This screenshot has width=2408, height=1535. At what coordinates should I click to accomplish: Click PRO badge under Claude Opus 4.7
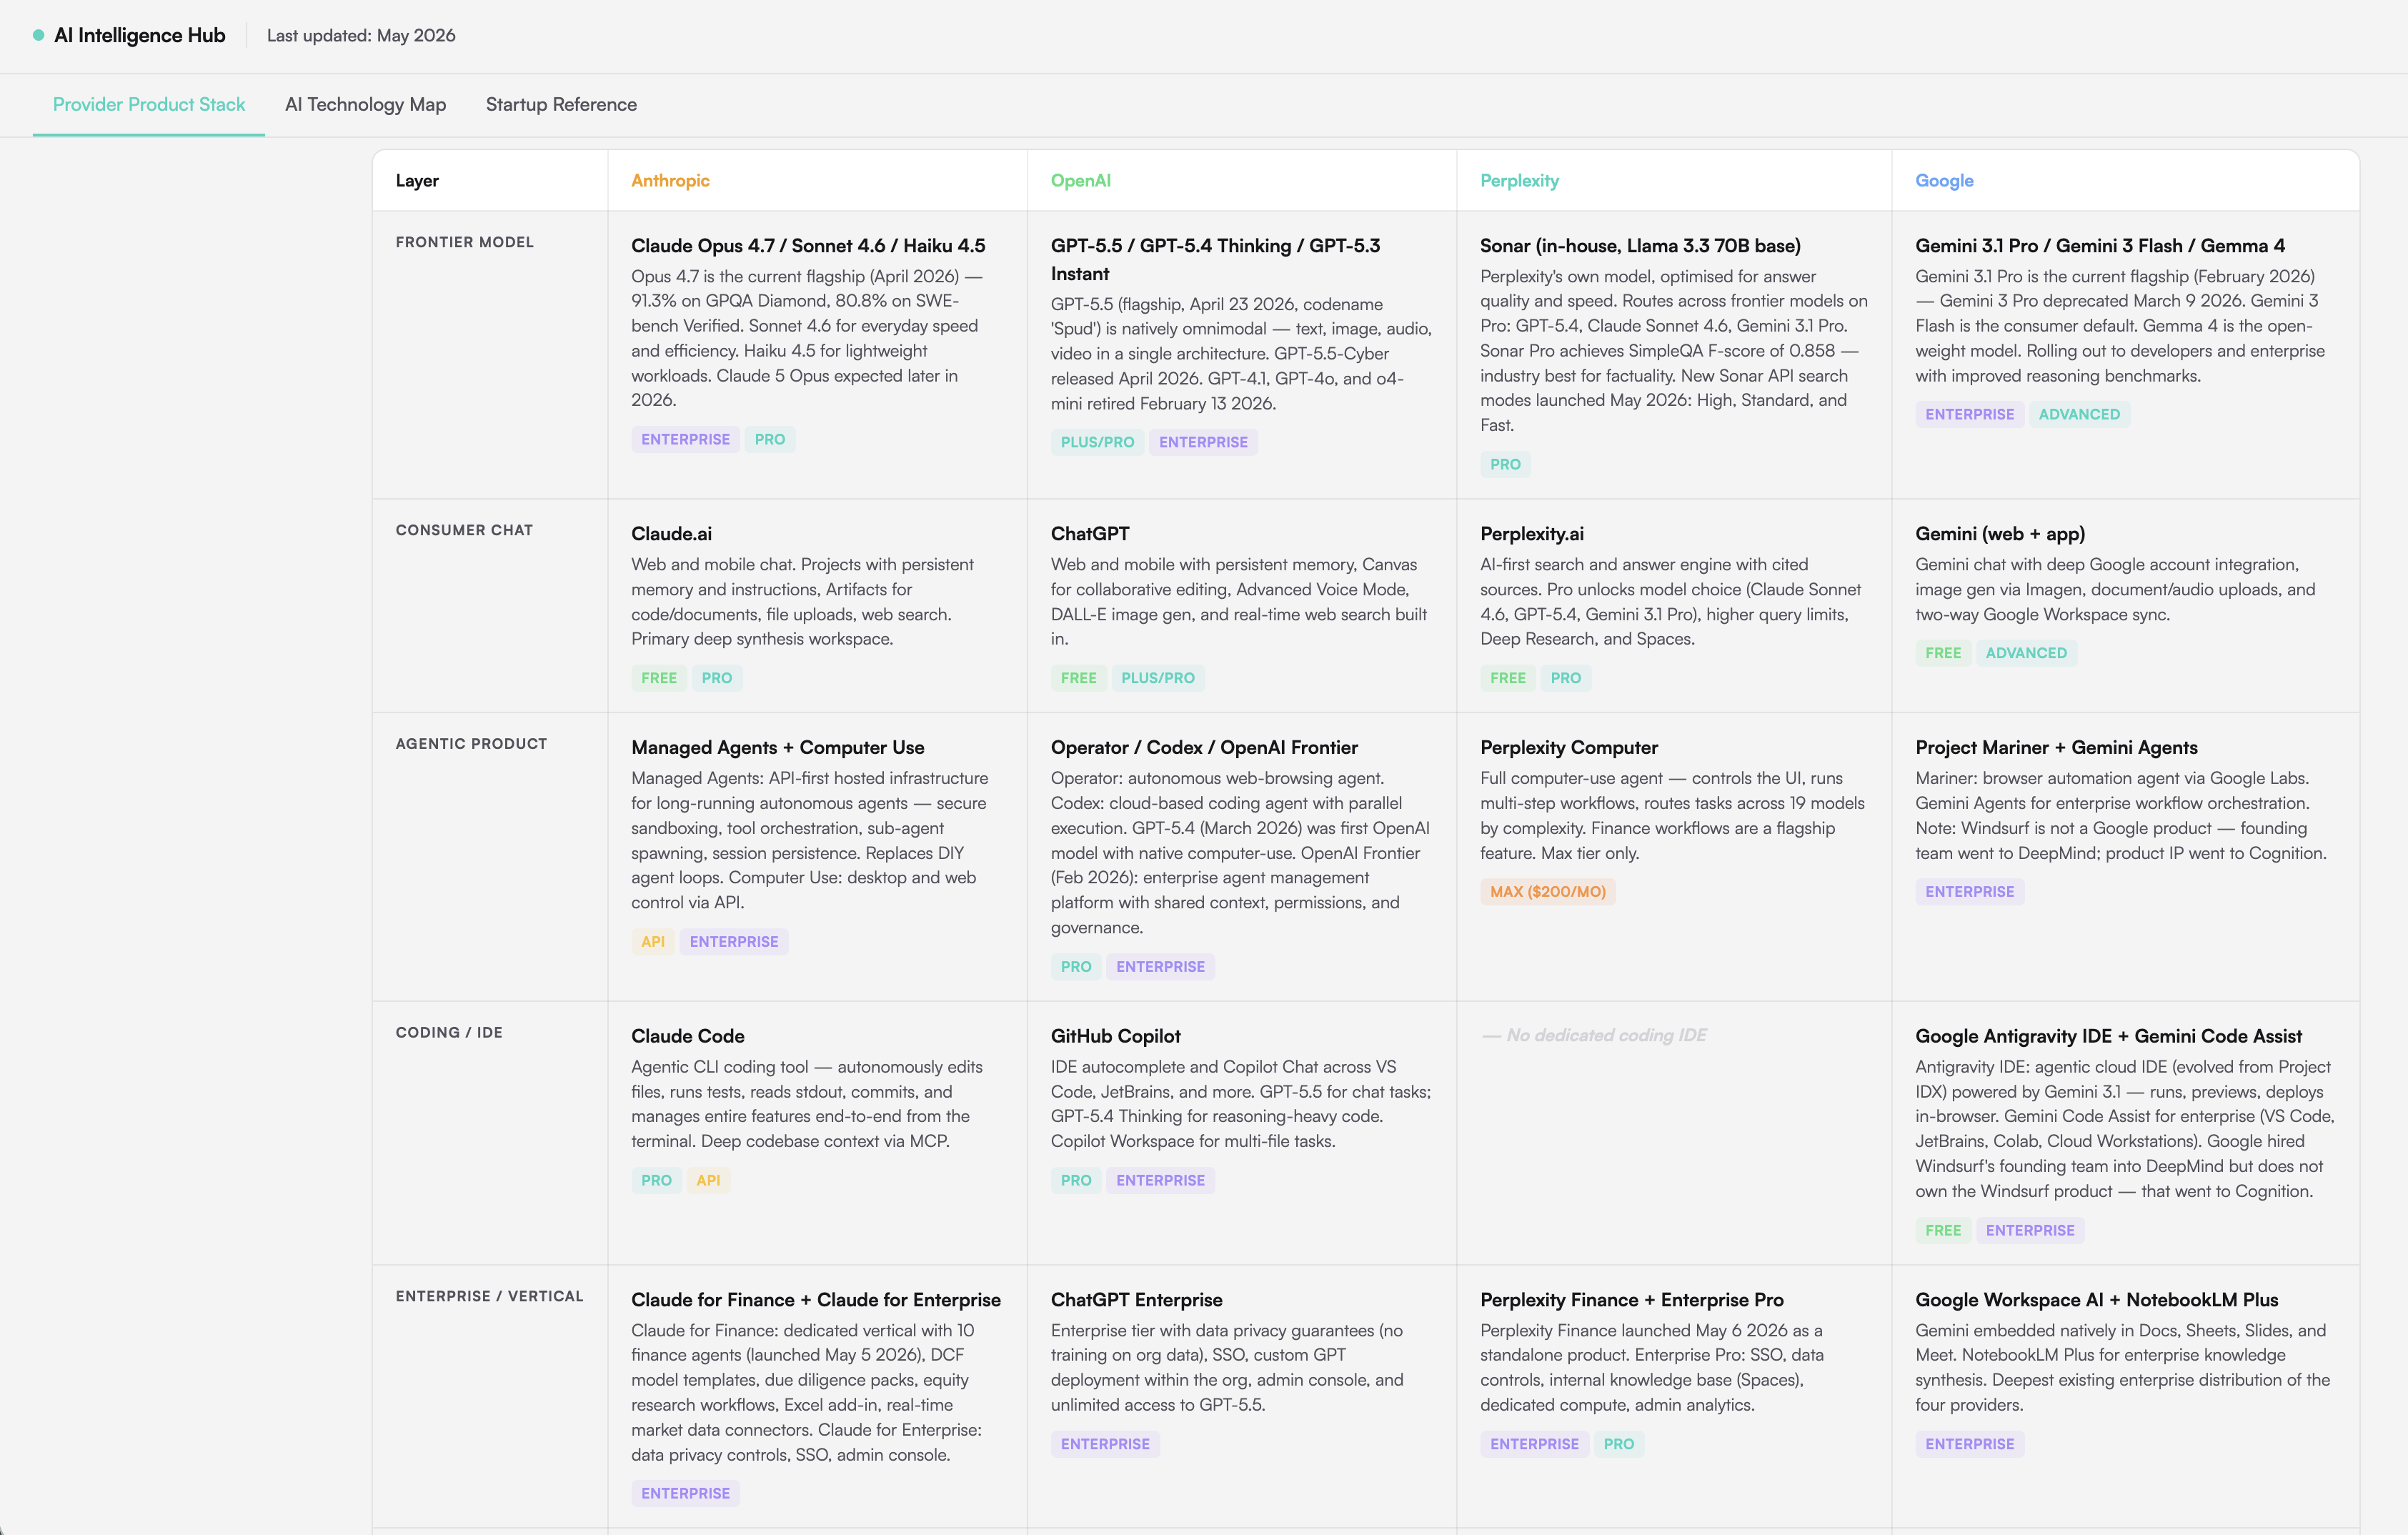click(769, 439)
